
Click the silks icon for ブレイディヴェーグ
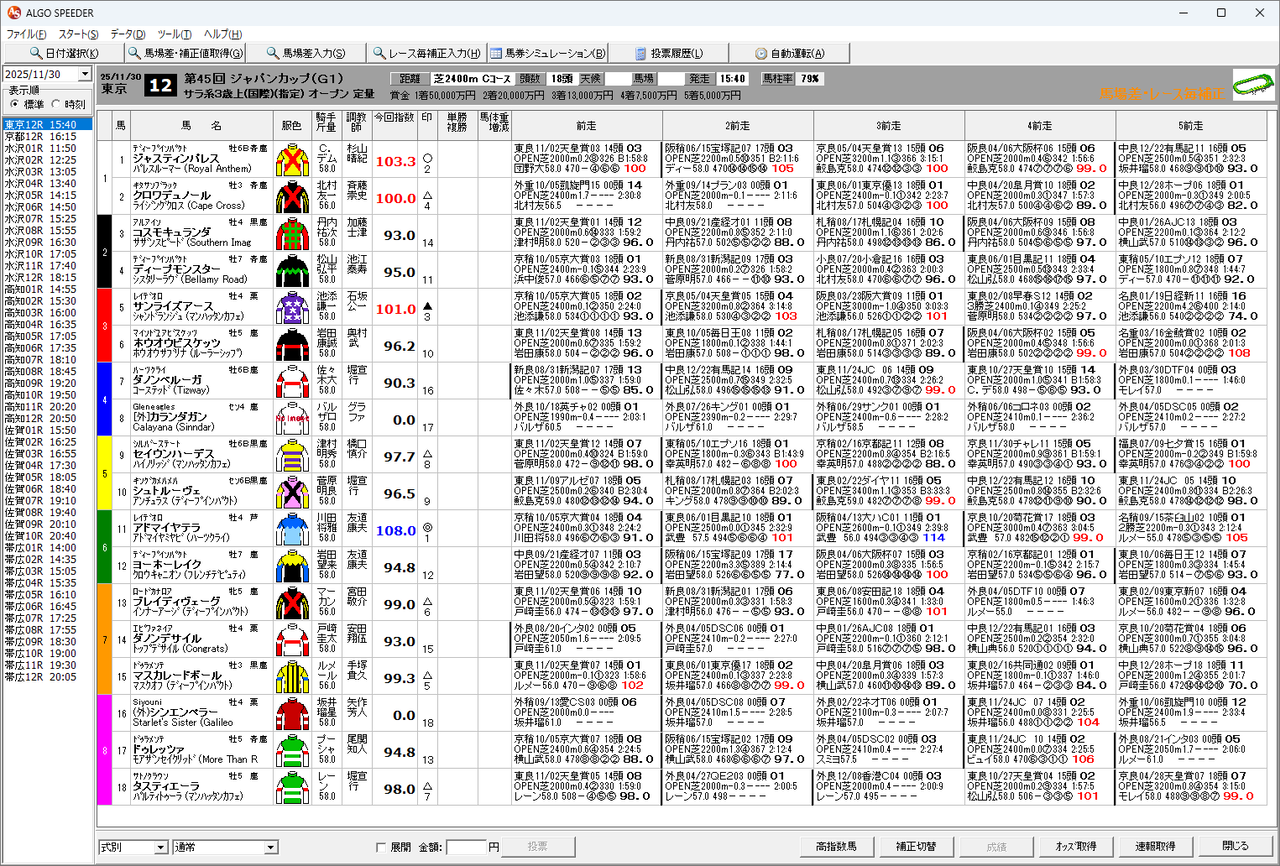tap(292, 604)
